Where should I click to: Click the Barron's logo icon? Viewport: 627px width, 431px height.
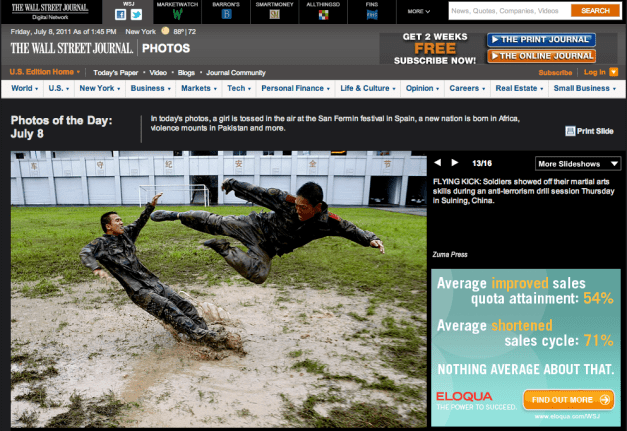(226, 15)
